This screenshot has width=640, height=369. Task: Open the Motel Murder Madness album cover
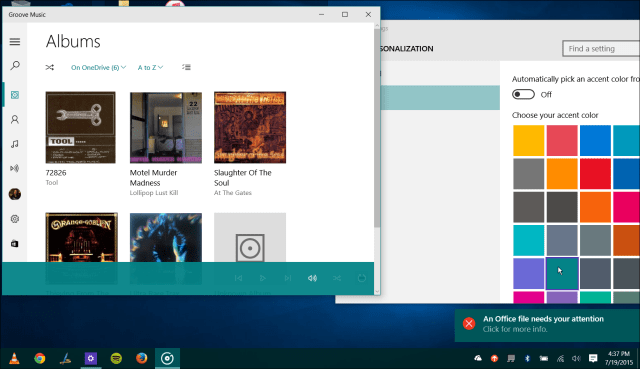(x=166, y=127)
